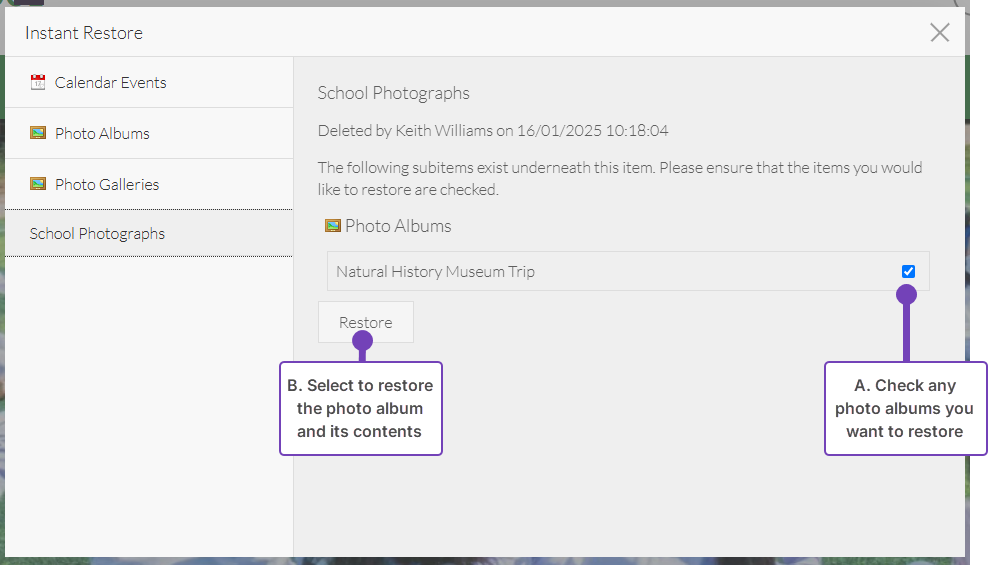
Task: Click the Photo Albums subheading text in right panel
Action: click(x=398, y=226)
